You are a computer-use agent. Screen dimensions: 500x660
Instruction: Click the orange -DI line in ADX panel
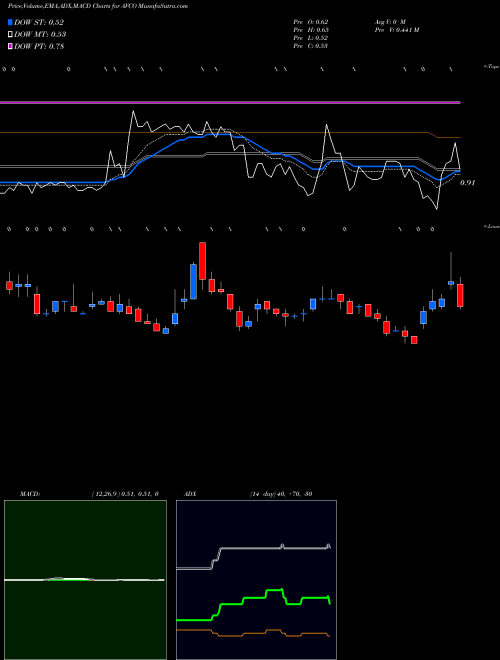point(253,633)
